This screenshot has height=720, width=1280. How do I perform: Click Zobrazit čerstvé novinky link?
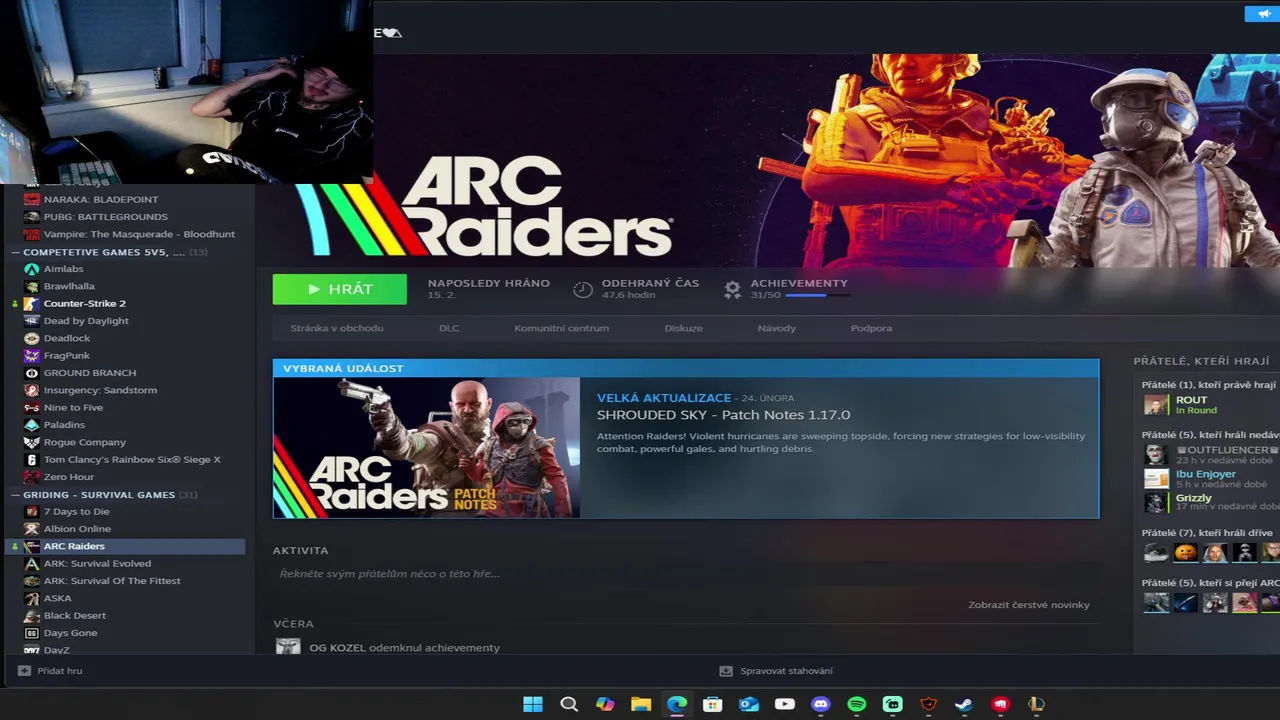click(1029, 605)
